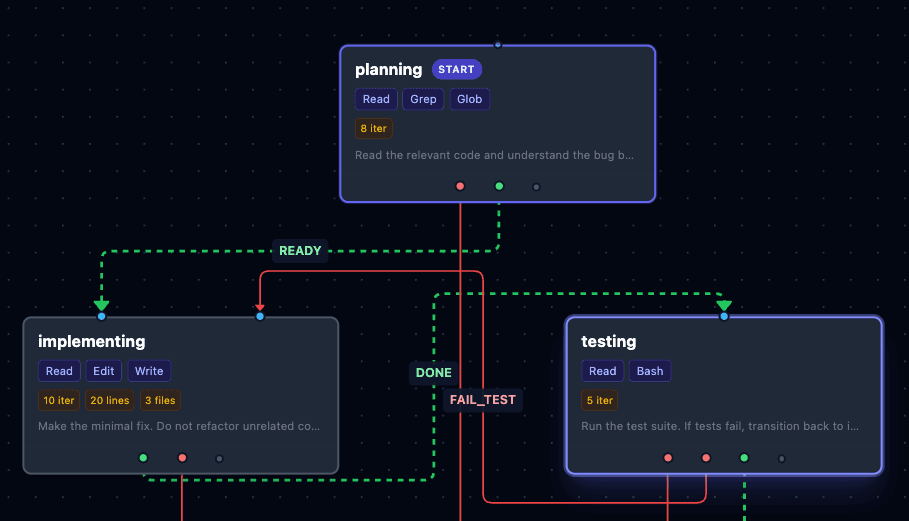Click the Edit tool tag in implementing
The height and width of the screenshot is (521, 909).
pyautogui.click(x=104, y=371)
